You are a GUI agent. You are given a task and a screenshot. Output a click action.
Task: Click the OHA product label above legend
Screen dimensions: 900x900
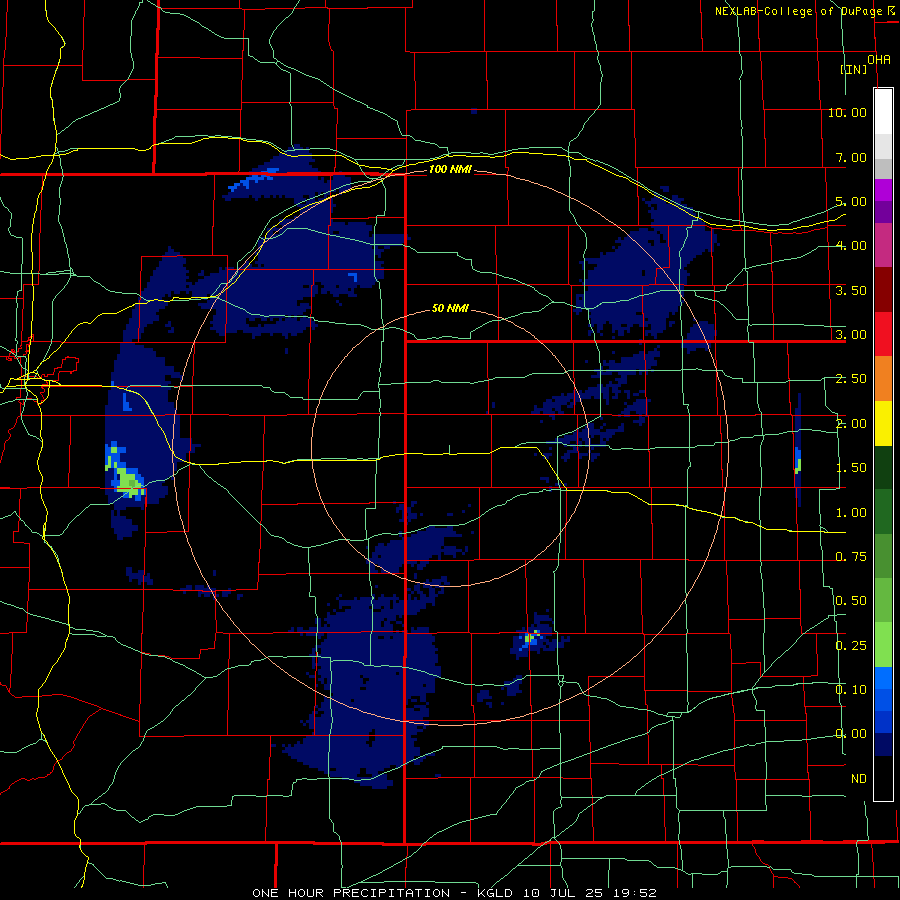point(879,60)
